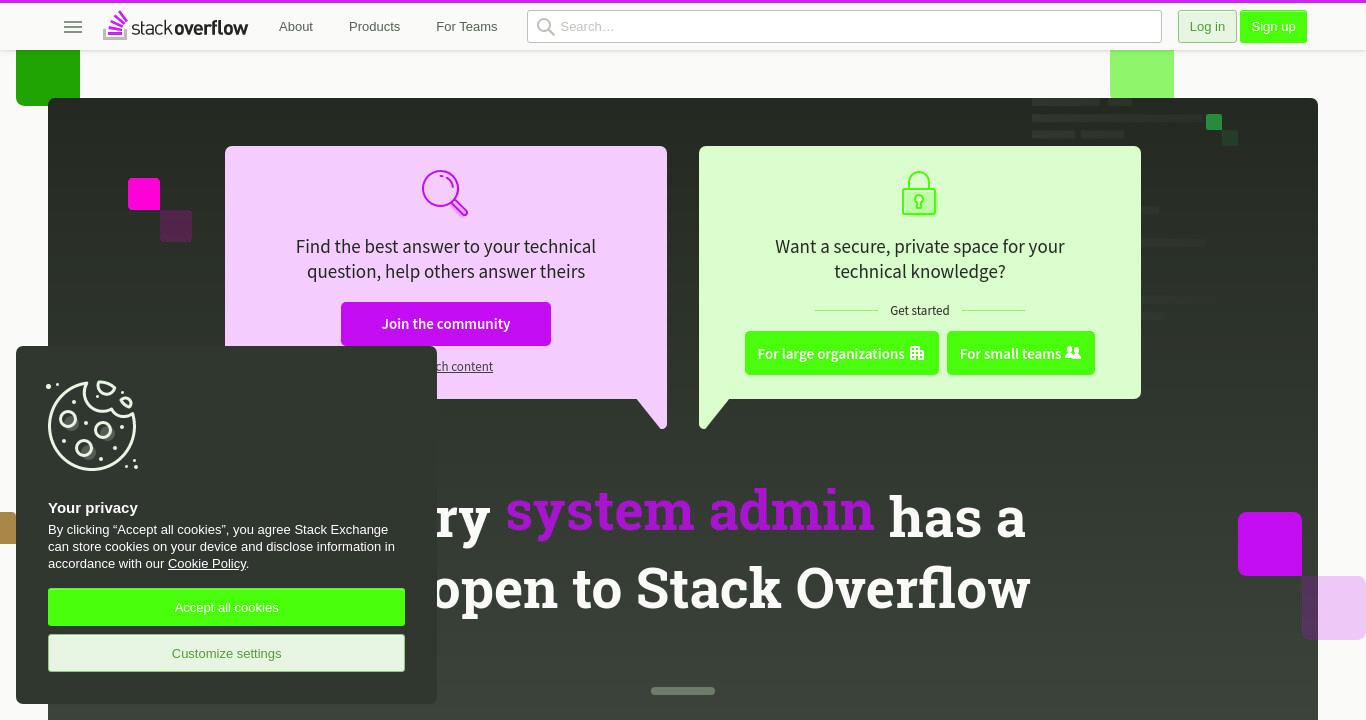The width and height of the screenshot is (1366, 720).
Task: Click the 'Your privacy' heading
Action: point(93,508)
